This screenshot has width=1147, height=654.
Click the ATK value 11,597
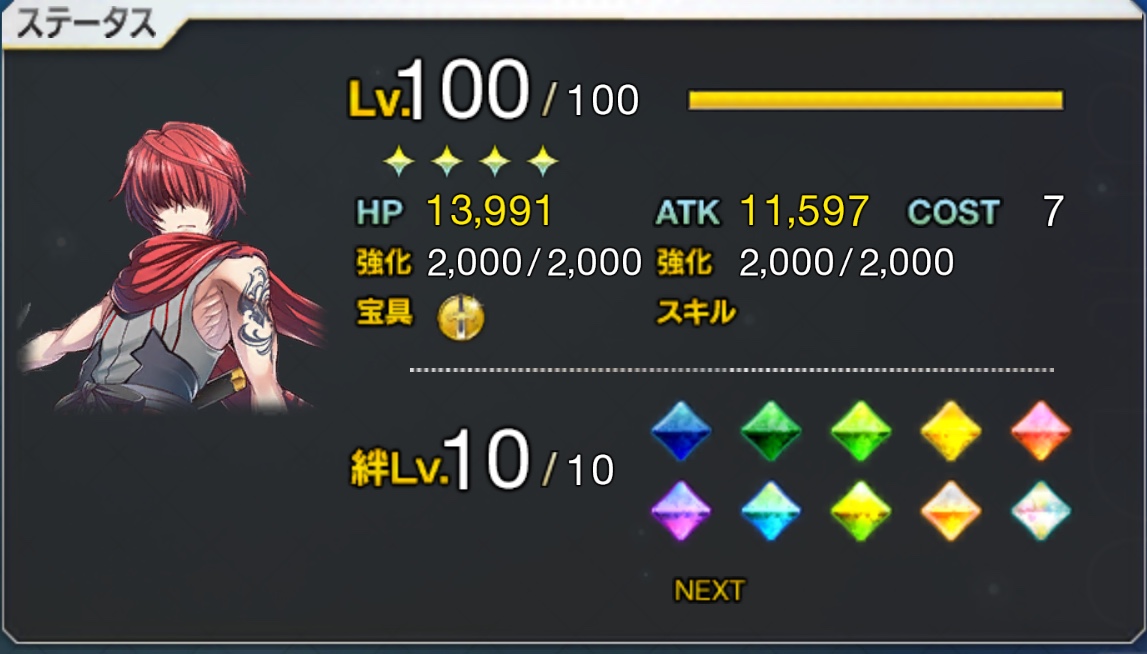[804, 212]
